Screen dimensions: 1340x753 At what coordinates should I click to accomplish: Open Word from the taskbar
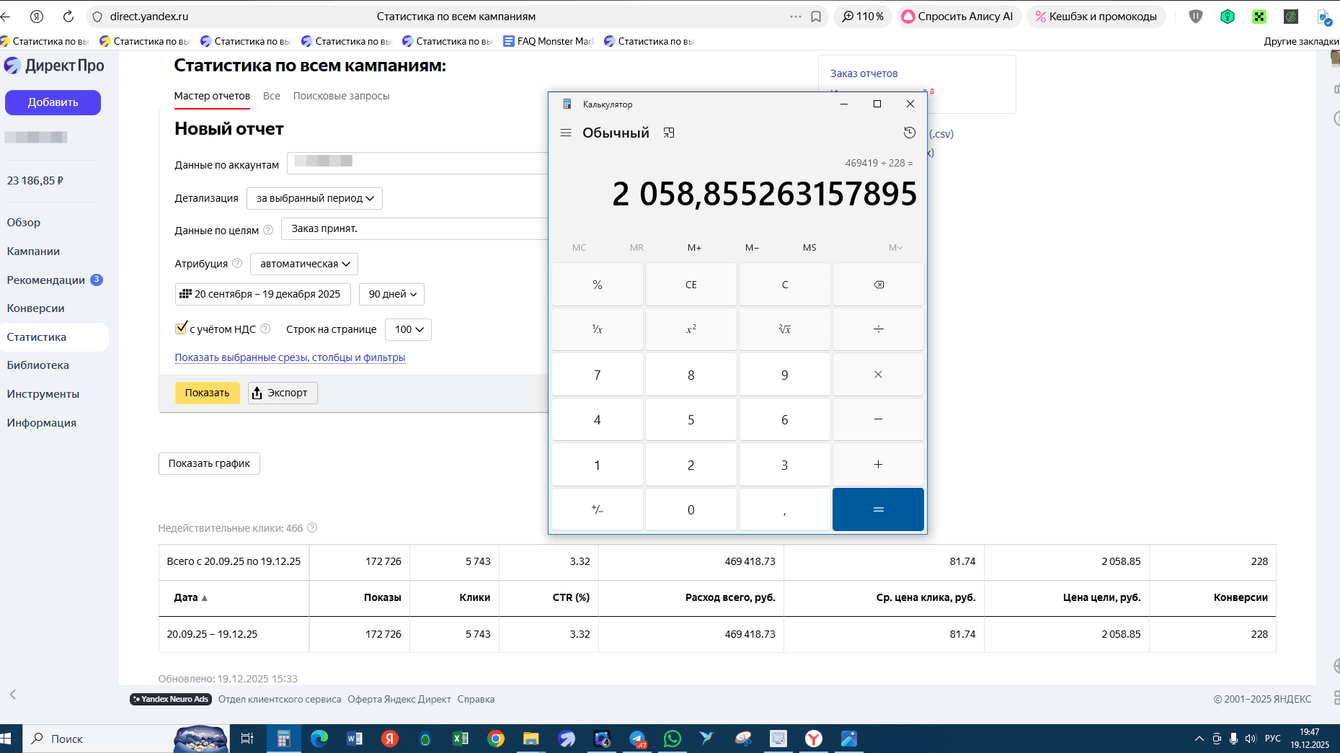click(354, 739)
